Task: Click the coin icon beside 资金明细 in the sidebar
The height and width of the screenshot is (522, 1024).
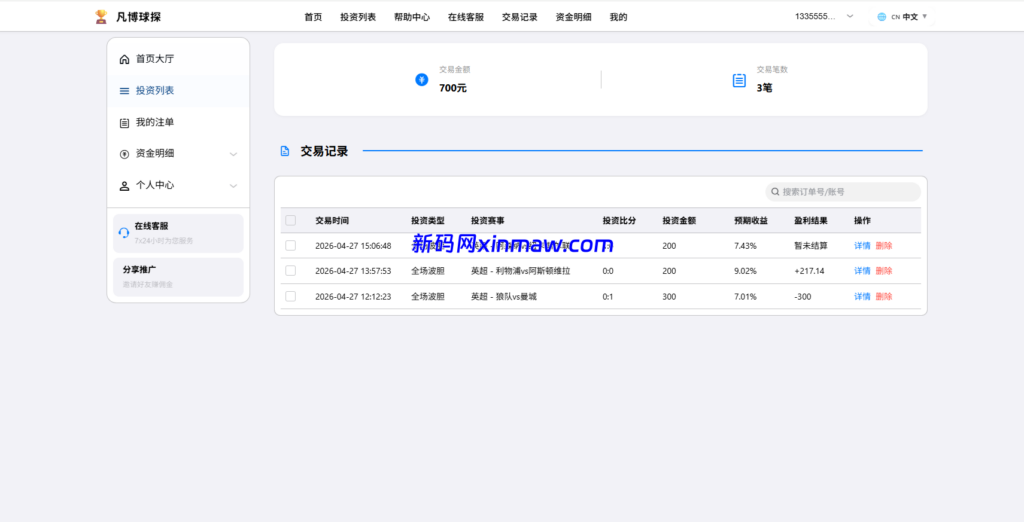Action: (124, 154)
